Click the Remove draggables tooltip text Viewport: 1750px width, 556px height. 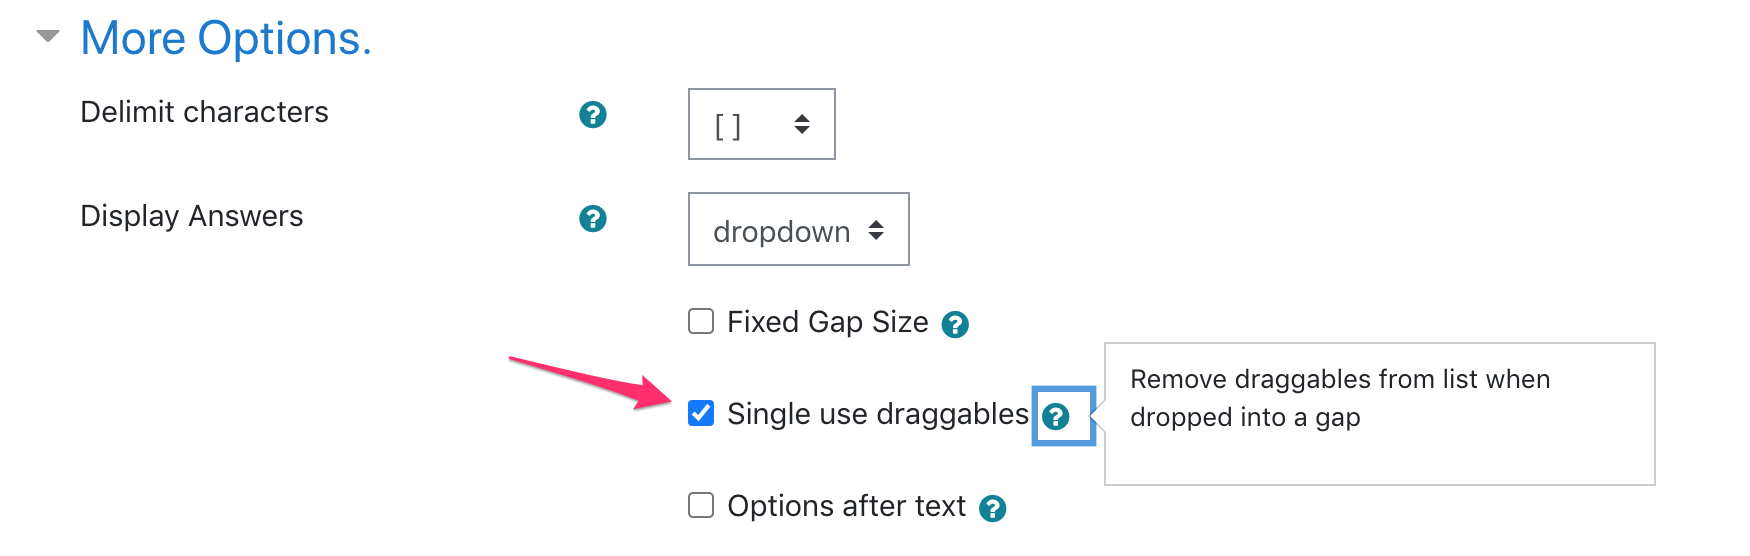pyautogui.click(x=1339, y=398)
